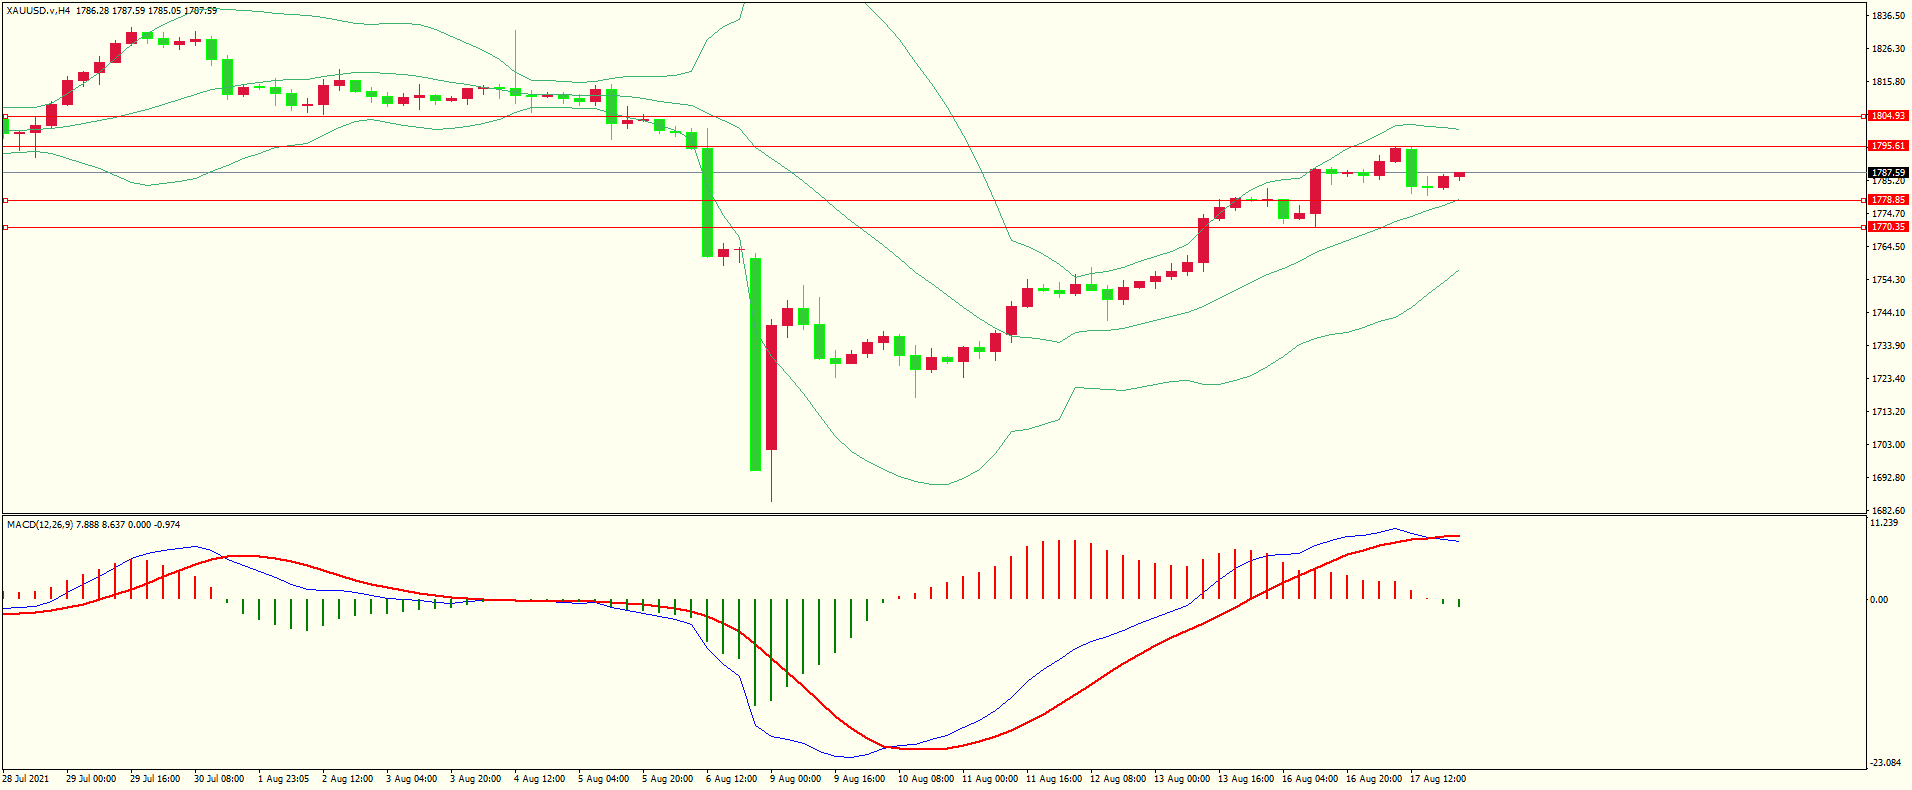Click the 13 Aug 16:00 time axis label
Viewport: 1912px width, 790px height.
coord(1246,779)
